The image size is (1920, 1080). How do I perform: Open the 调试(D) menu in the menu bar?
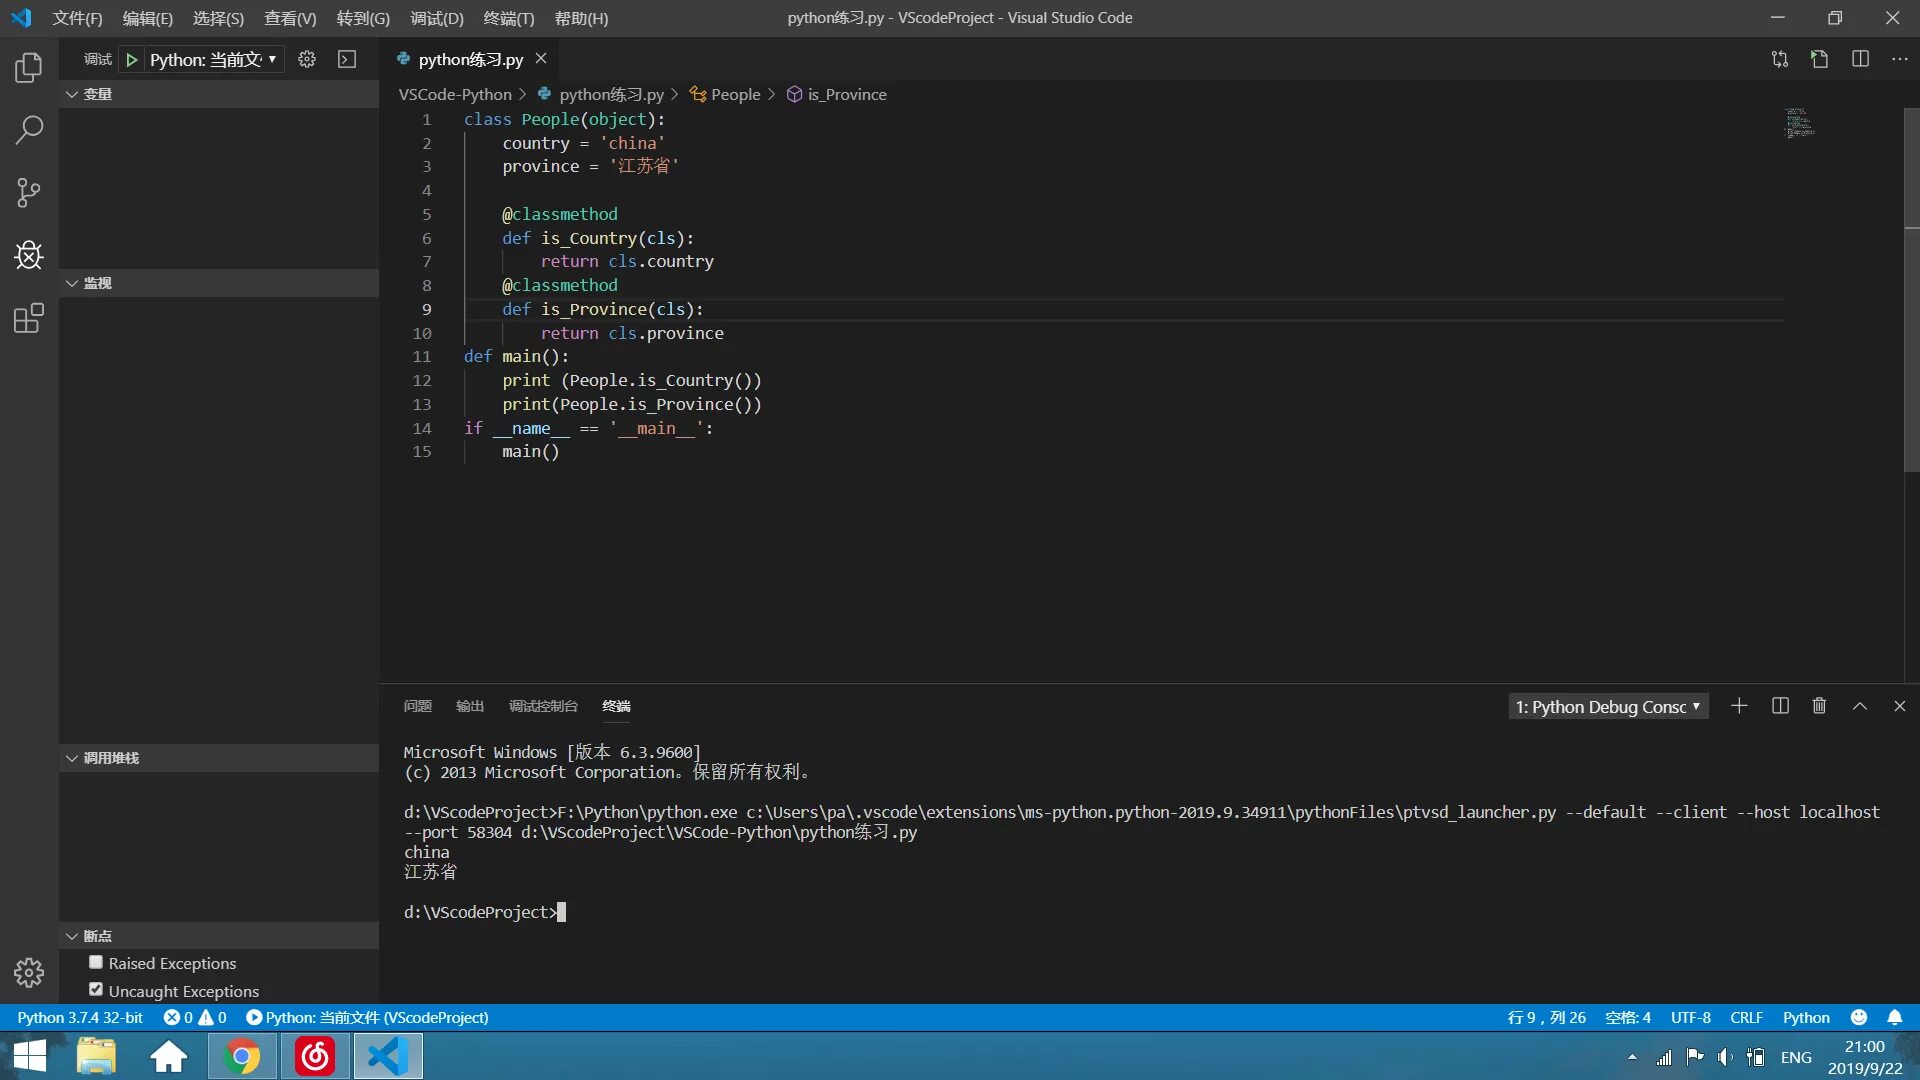click(436, 18)
